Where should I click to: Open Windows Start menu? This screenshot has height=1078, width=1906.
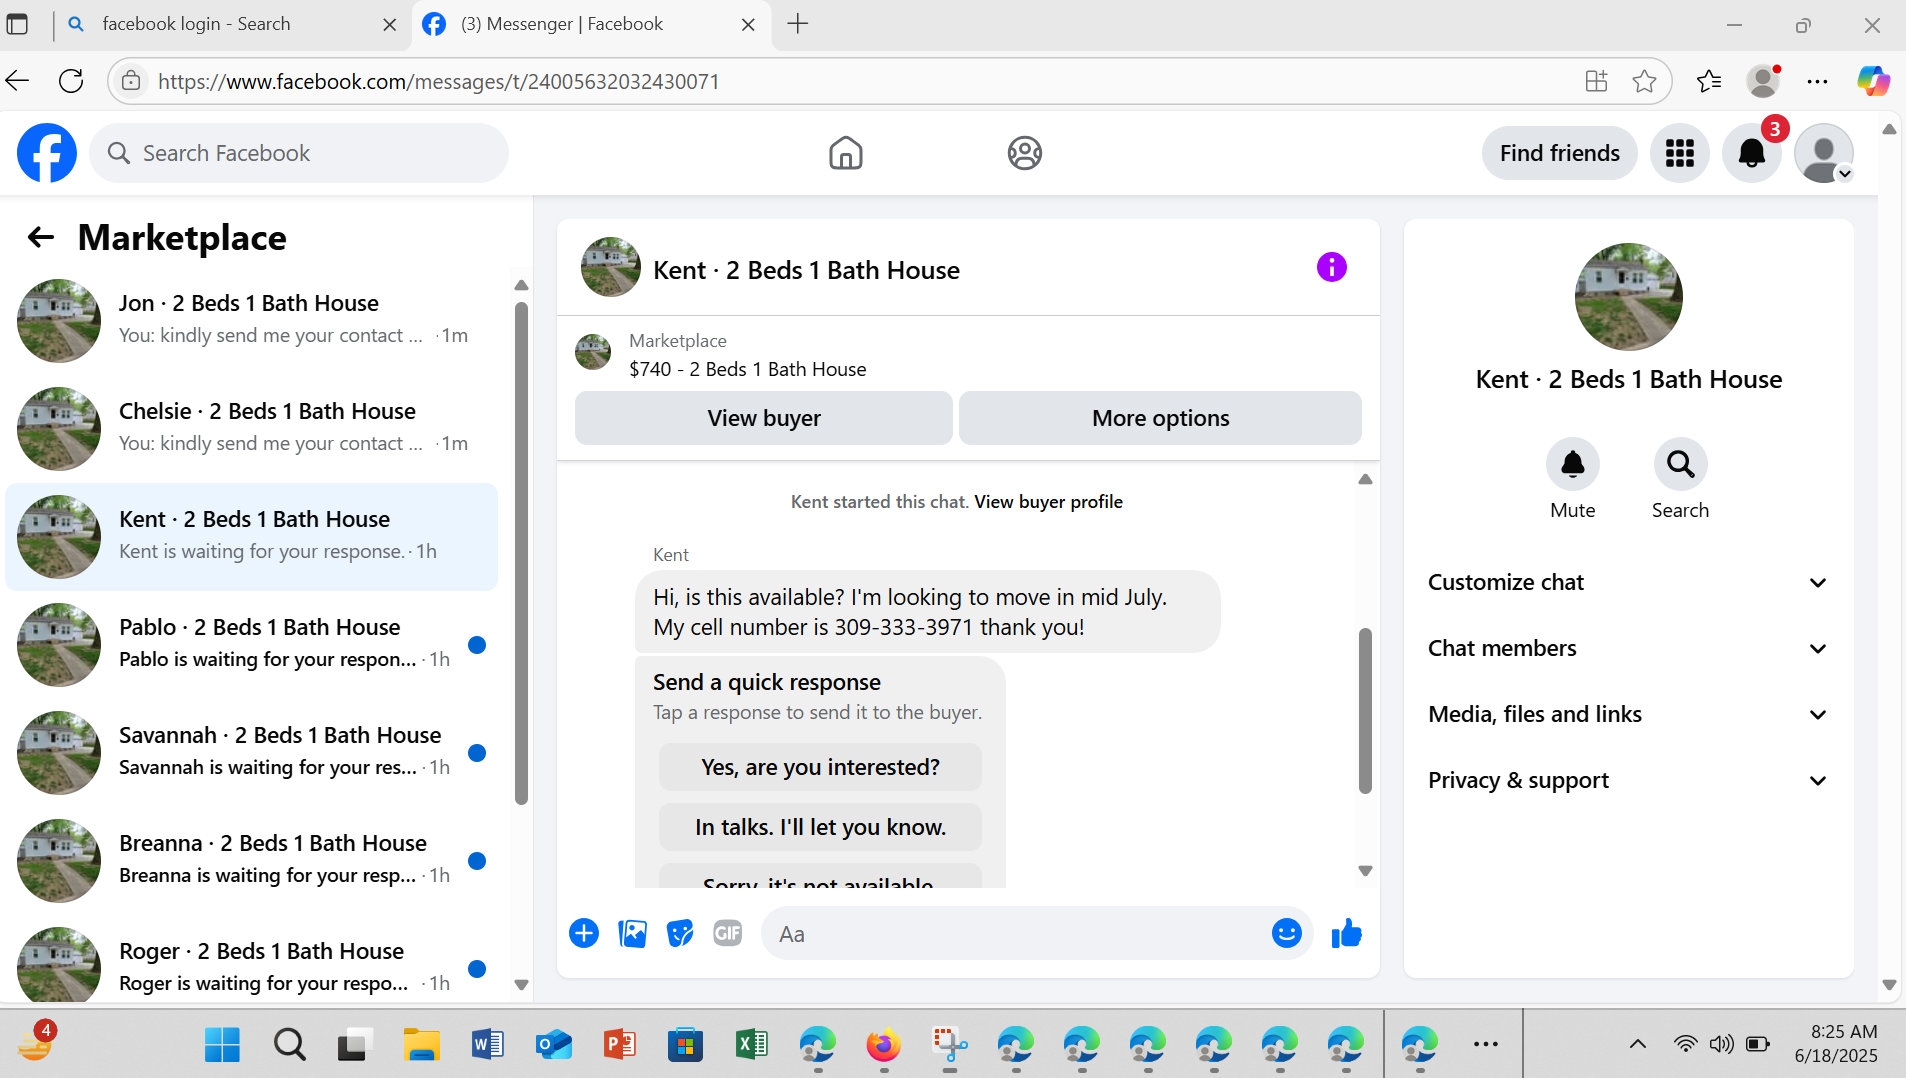(x=222, y=1045)
